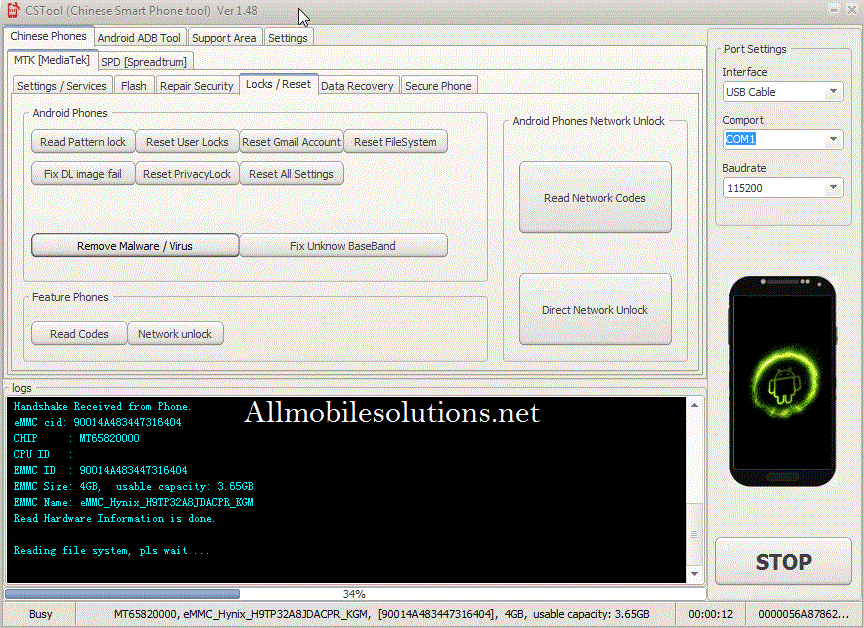Click the Reset Gmail Account button
The image size is (864, 628).
coord(291,142)
